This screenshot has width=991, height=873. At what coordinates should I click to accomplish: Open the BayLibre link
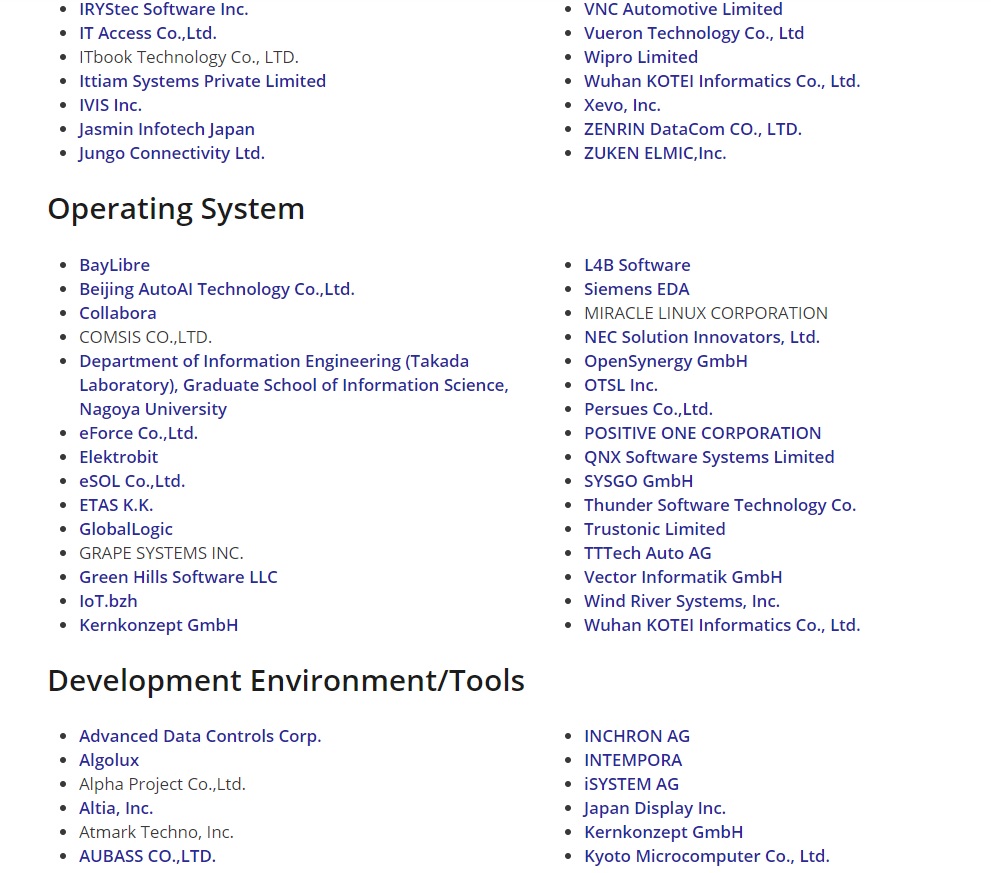[114, 265]
